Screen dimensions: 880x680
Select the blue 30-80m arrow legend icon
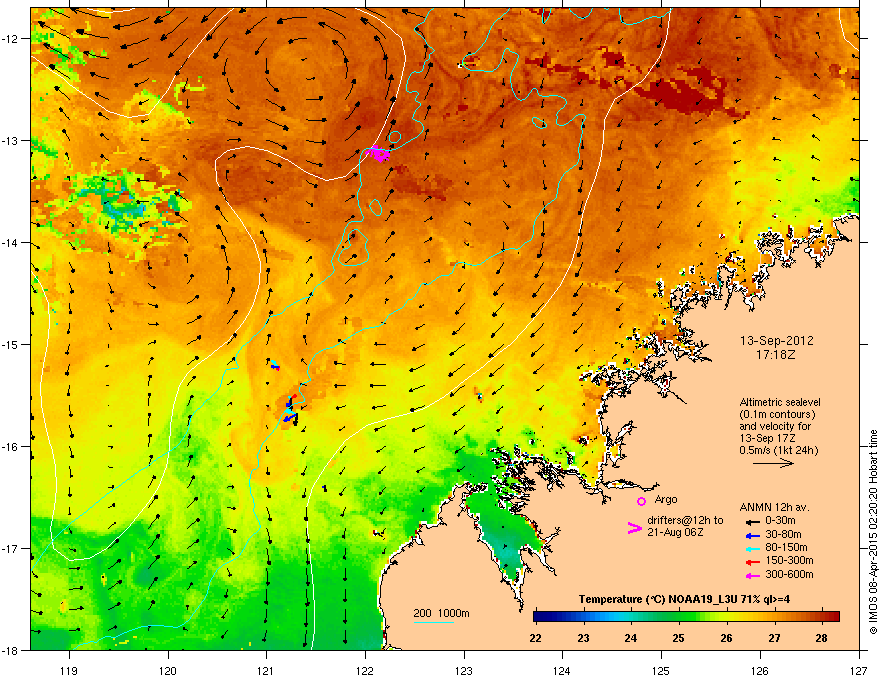point(753,535)
